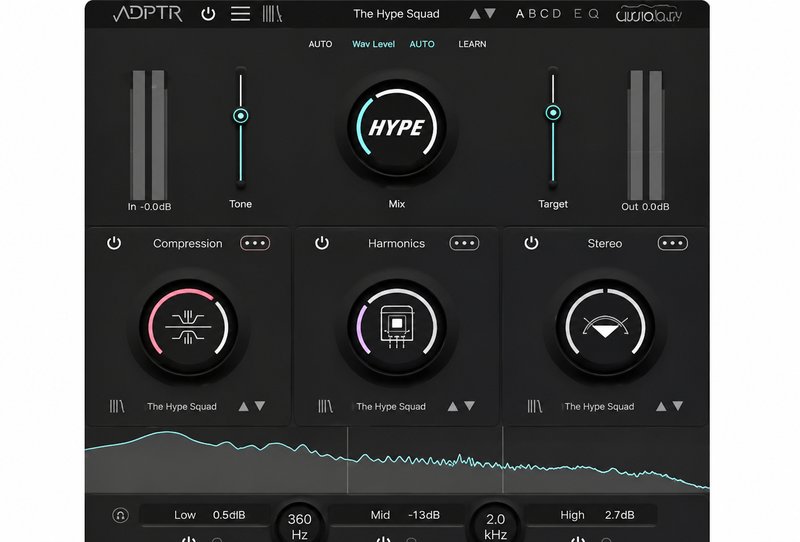Viewport: 800px width, 542px height.
Task: Open the Stereo more options button
Action: click(672, 243)
